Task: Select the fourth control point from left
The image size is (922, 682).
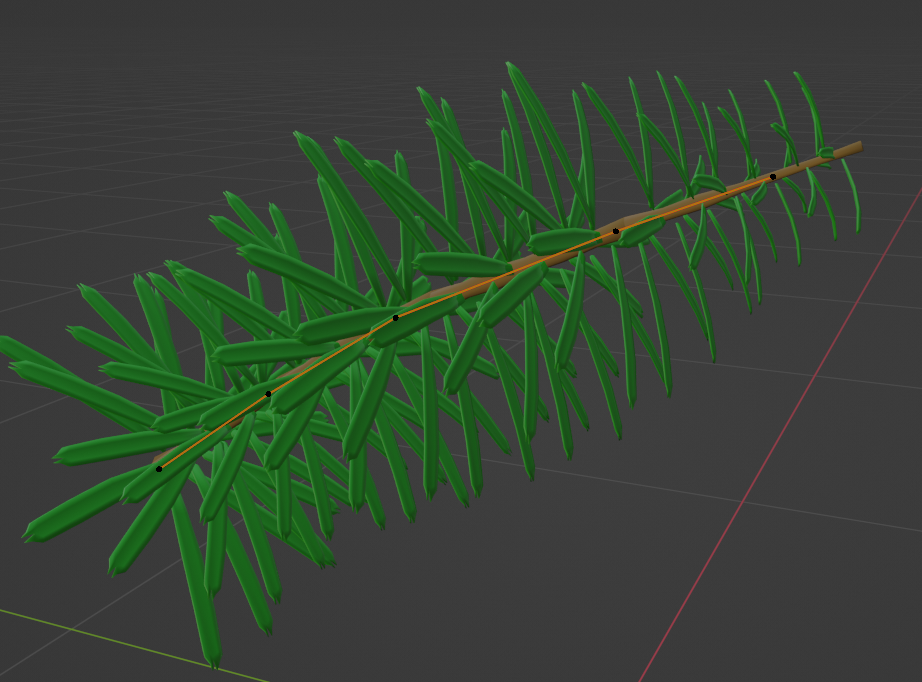Action: [616, 231]
